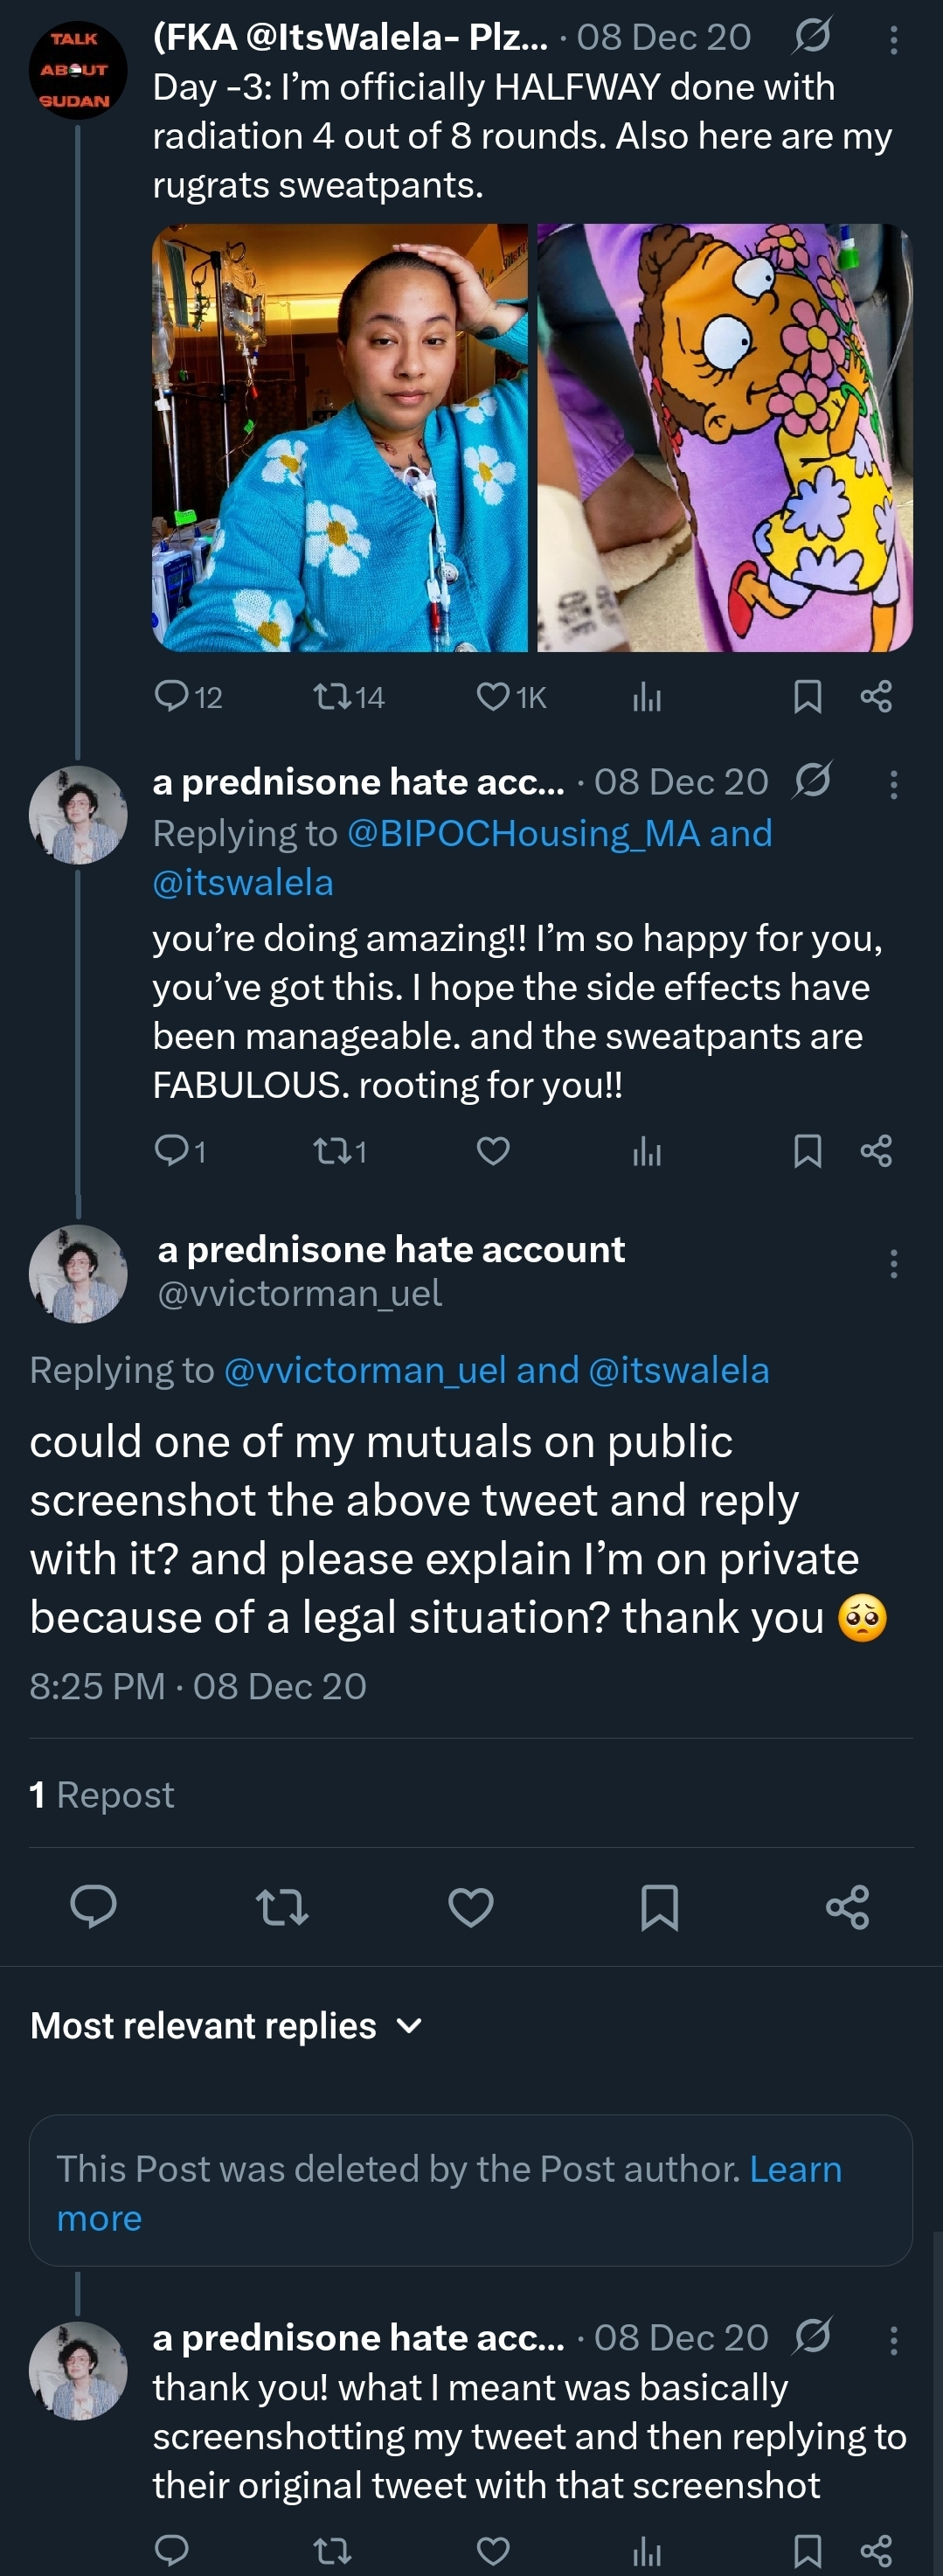Share the 'you're doing amazing' reply
The image size is (943, 2576).
tap(876, 1151)
